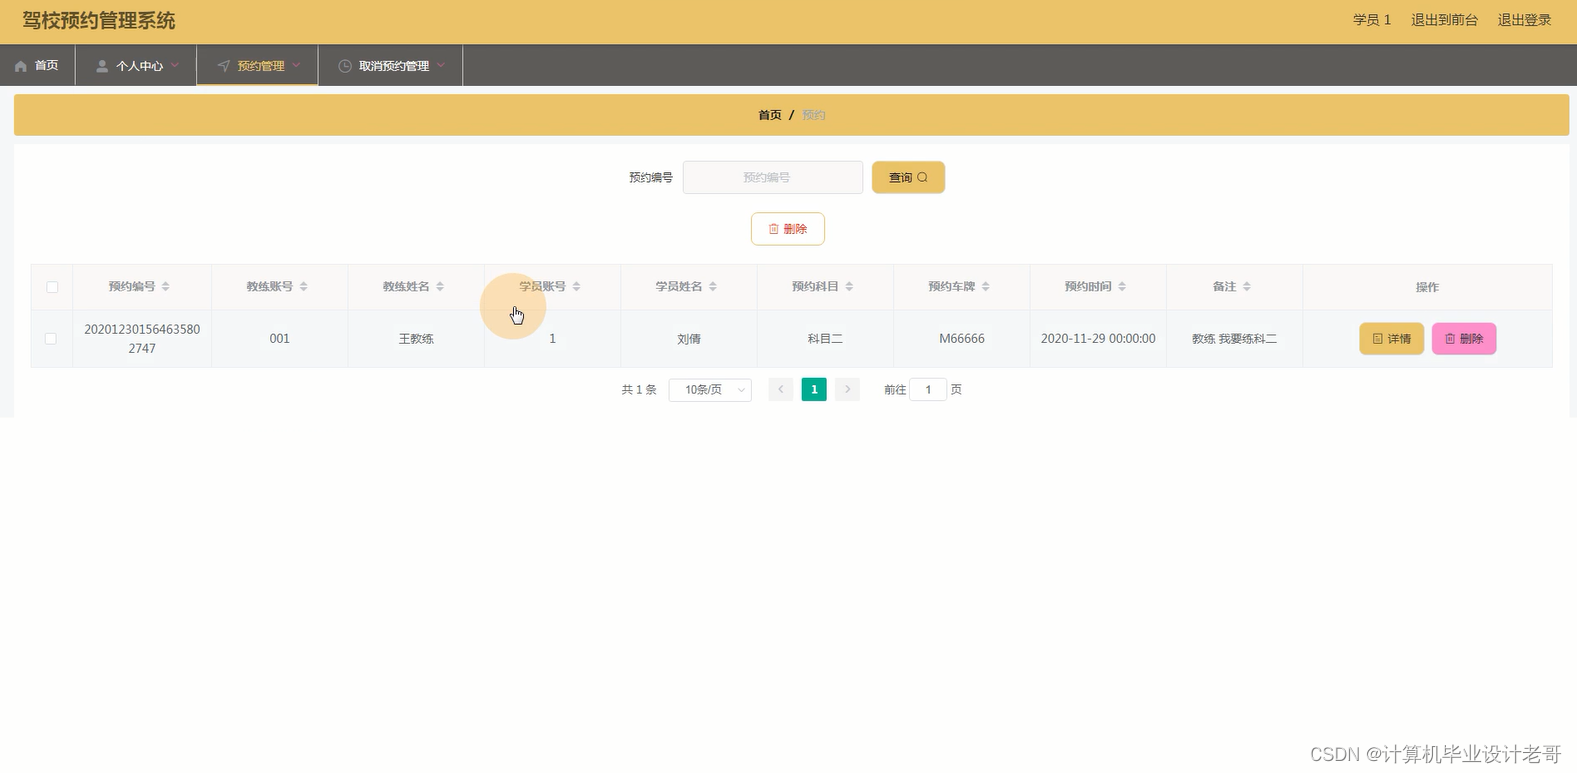The height and width of the screenshot is (773, 1577).
Task: Go to the next page arrow
Action: click(847, 389)
